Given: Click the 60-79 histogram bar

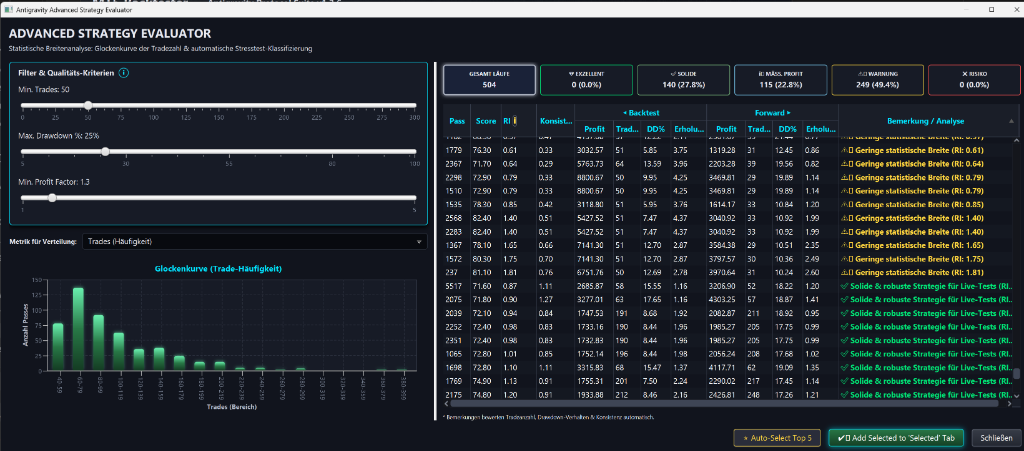Looking at the screenshot, I should coord(78,329).
